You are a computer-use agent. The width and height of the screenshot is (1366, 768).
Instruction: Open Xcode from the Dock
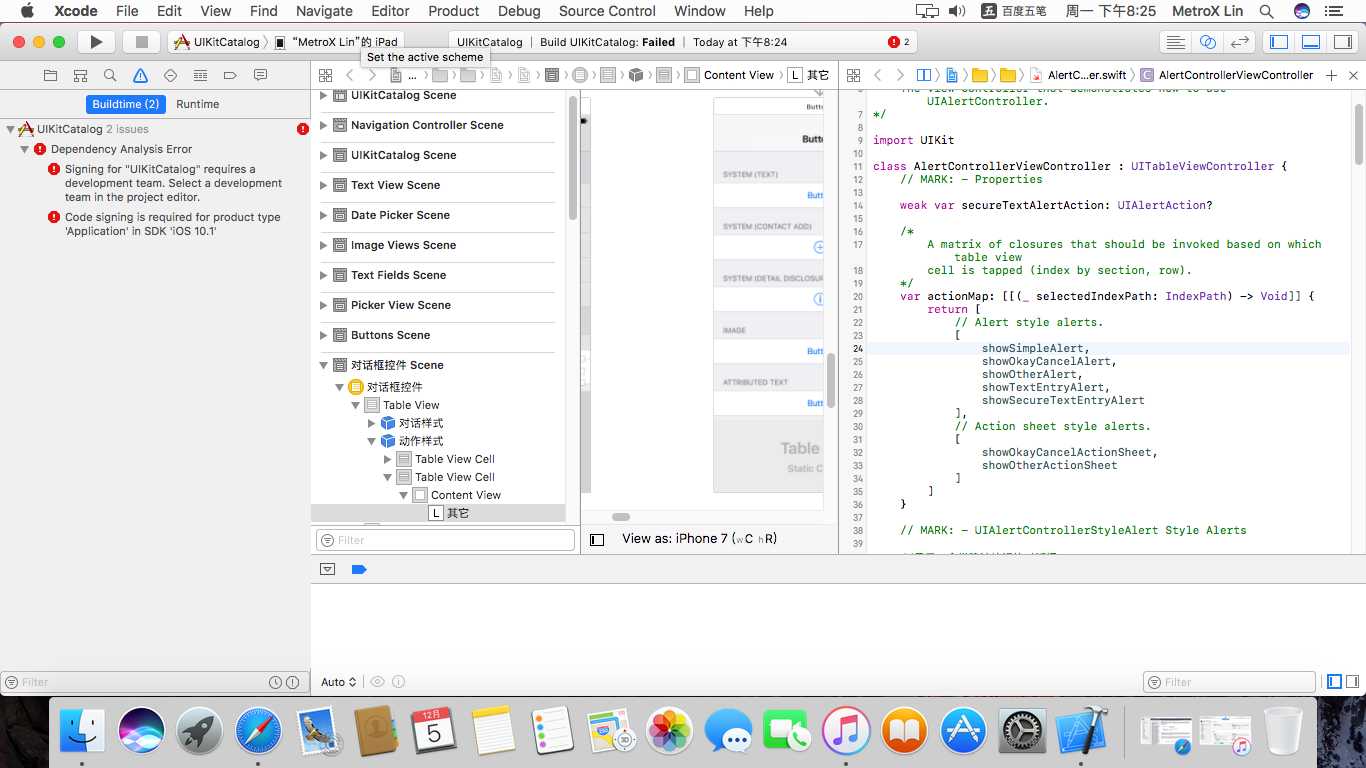(1081, 731)
